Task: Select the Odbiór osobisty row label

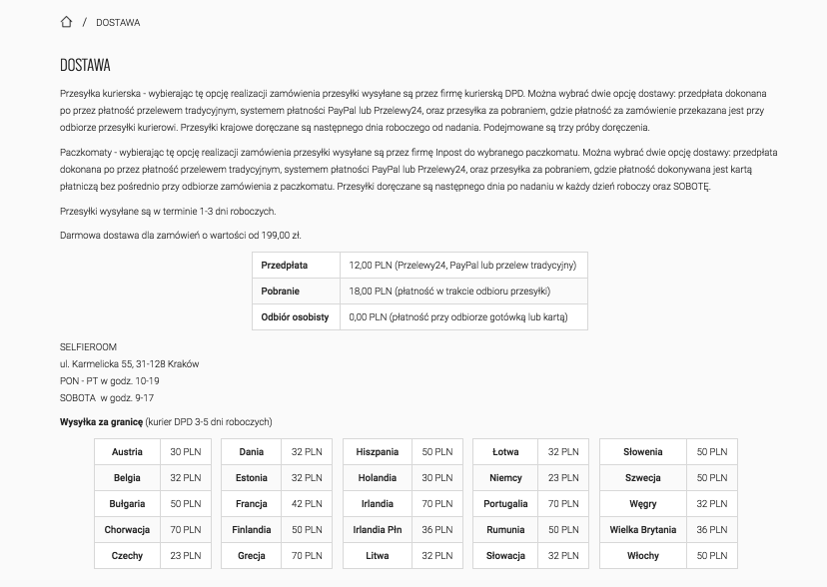Action: point(295,317)
